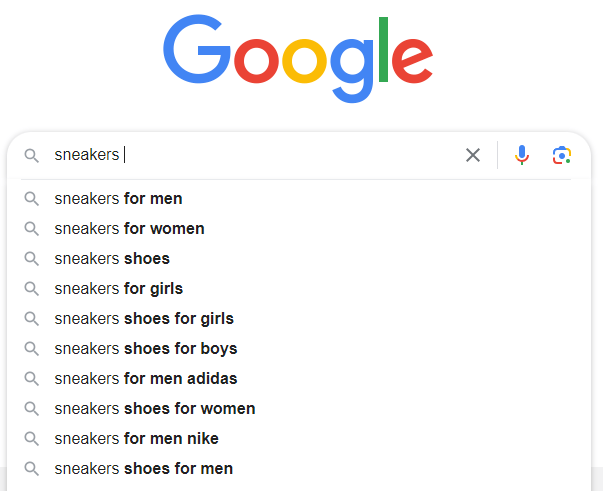The image size is (603, 491).
Task: Choose 'sneakers for men nike' suggestion
Action: click(136, 438)
